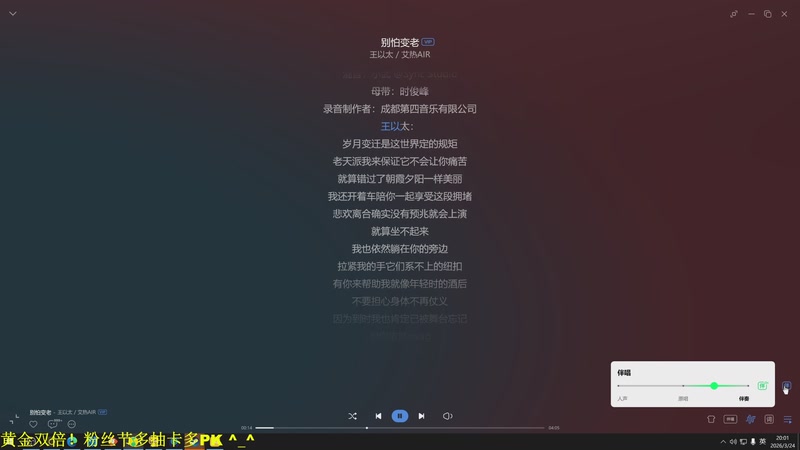Open the more options ellipsis icon
Screen dimensions: 800x450
pyautogui.click(x=71, y=424)
